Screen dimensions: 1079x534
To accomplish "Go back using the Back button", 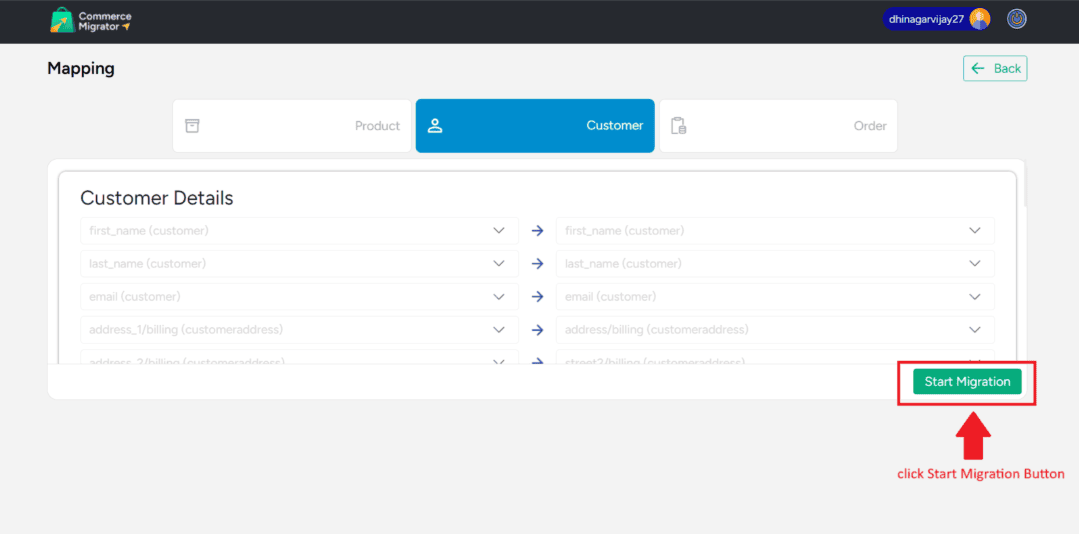I will 995,68.
